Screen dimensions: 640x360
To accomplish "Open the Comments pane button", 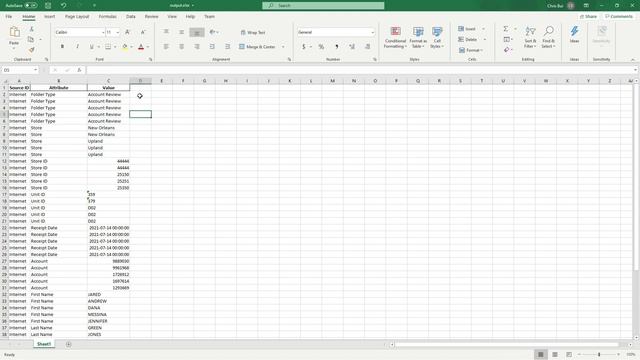I will 619,16.
